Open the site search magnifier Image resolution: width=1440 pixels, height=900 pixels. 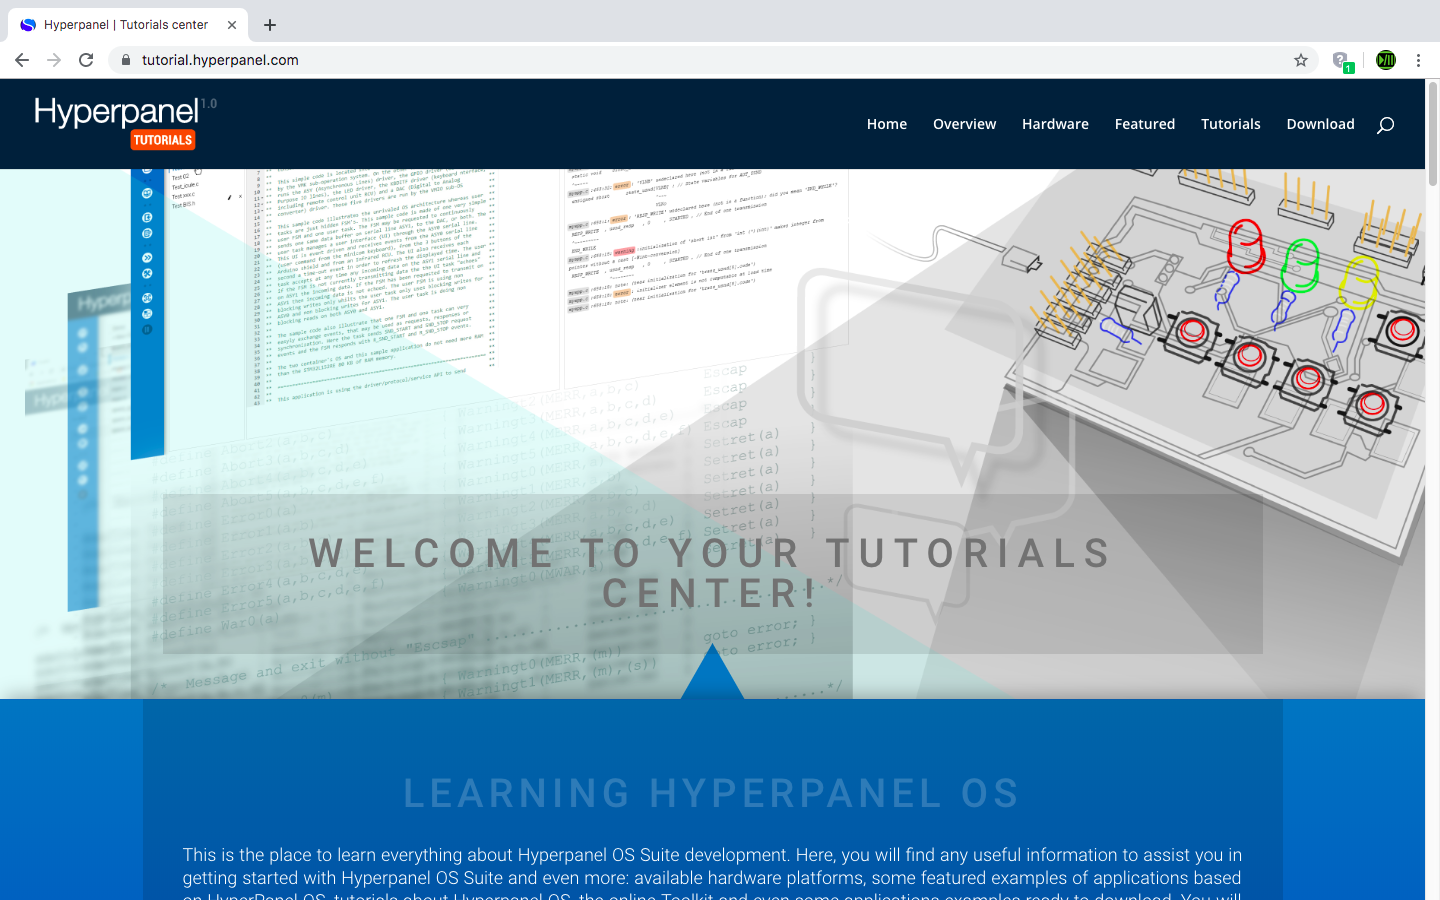pos(1385,125)
